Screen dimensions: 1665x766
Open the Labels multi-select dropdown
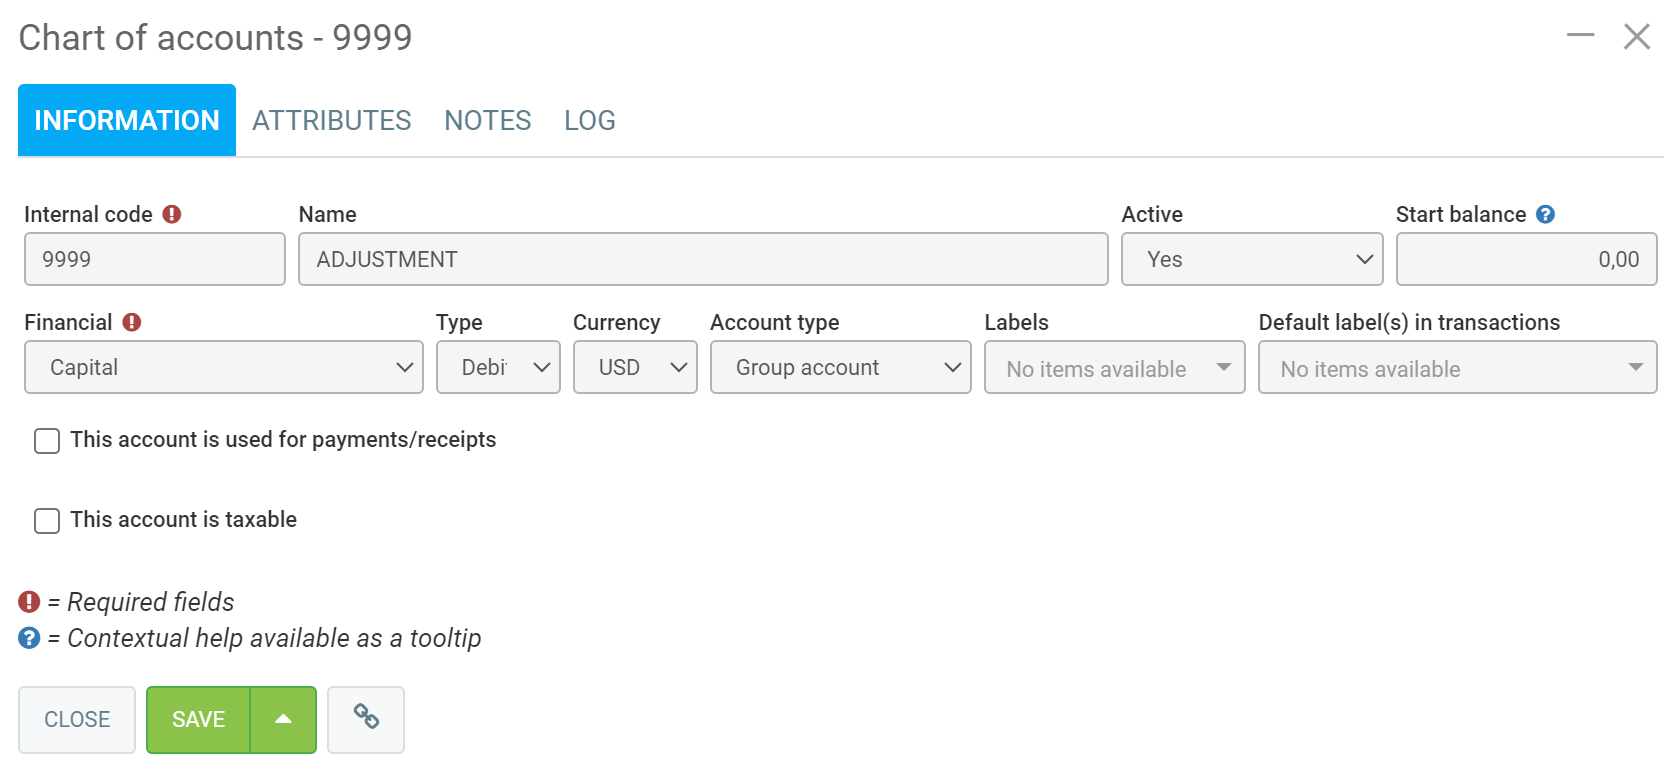(1114, 368)
